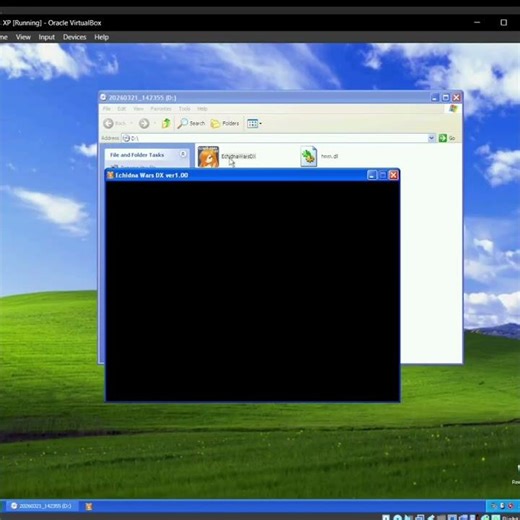Screen dimensions: 520x520
Task: Open the Views dropdown in Explorer toolbar
Action: click(254, 123)
